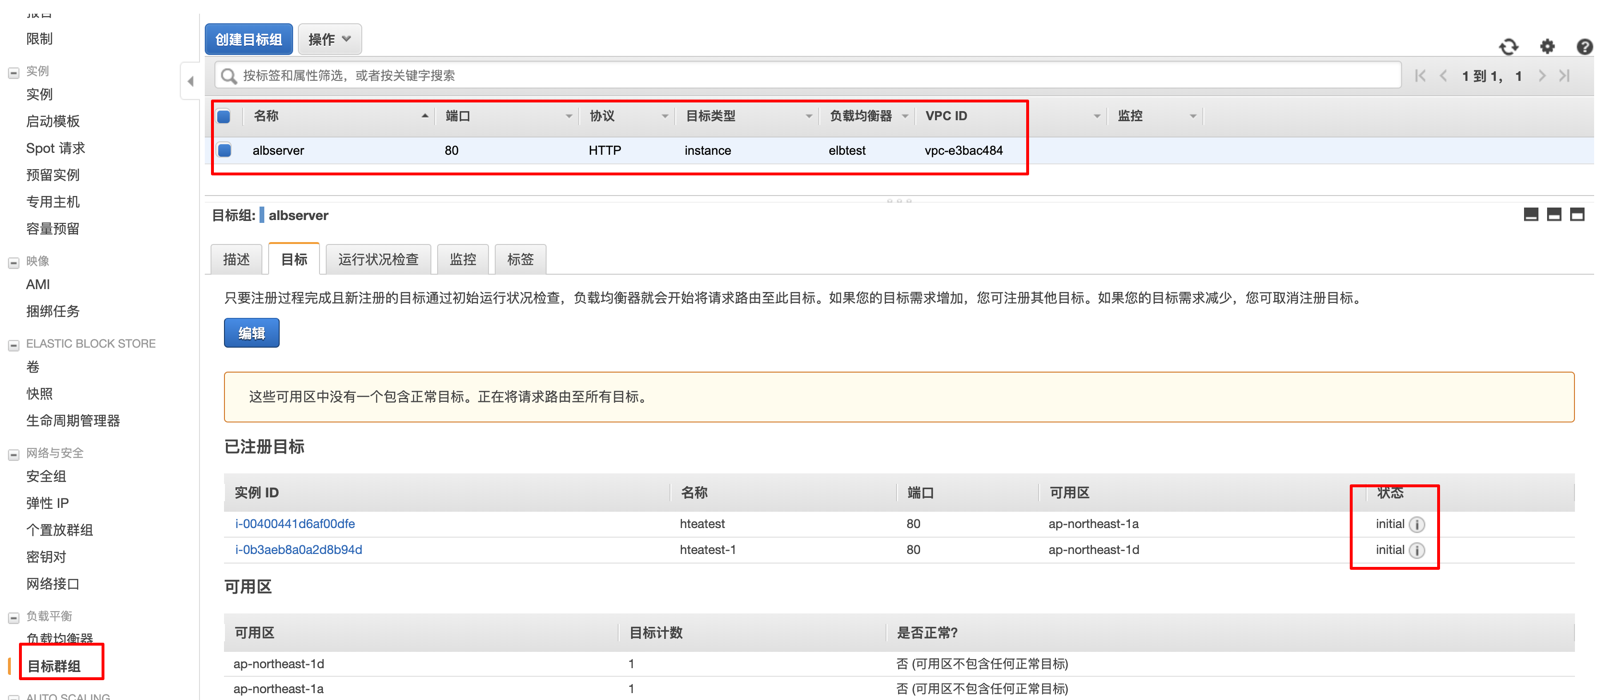
Task: Focus the tag and attribute search field
Action: [x=810, y=76]
